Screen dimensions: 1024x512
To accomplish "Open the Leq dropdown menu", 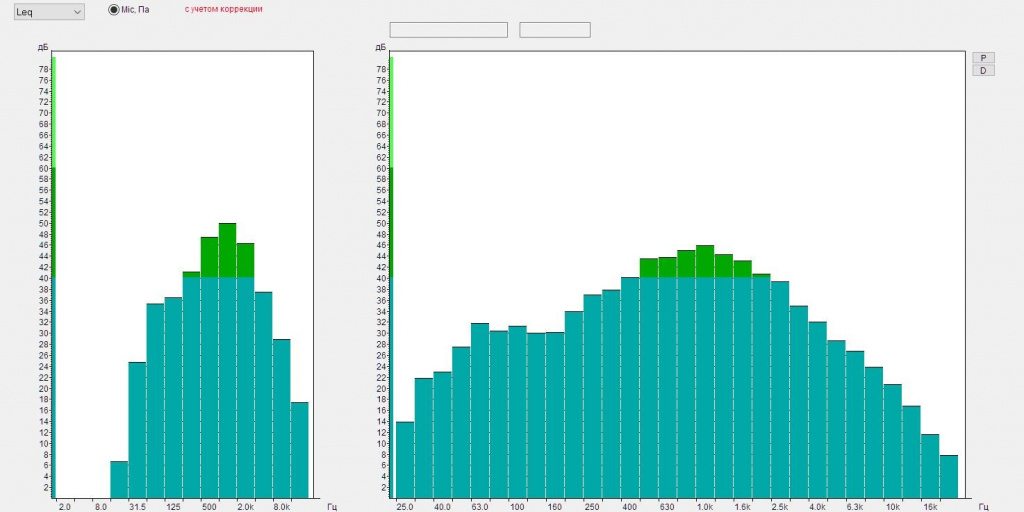I will pos(49,12).
